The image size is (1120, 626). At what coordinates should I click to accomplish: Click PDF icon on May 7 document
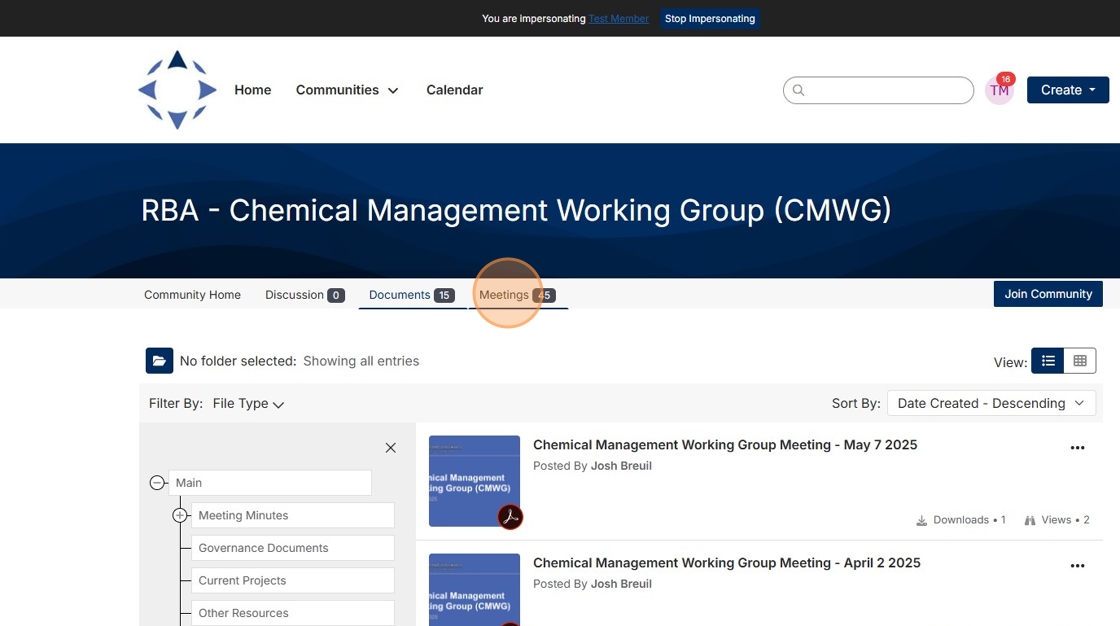click(510, 517)
